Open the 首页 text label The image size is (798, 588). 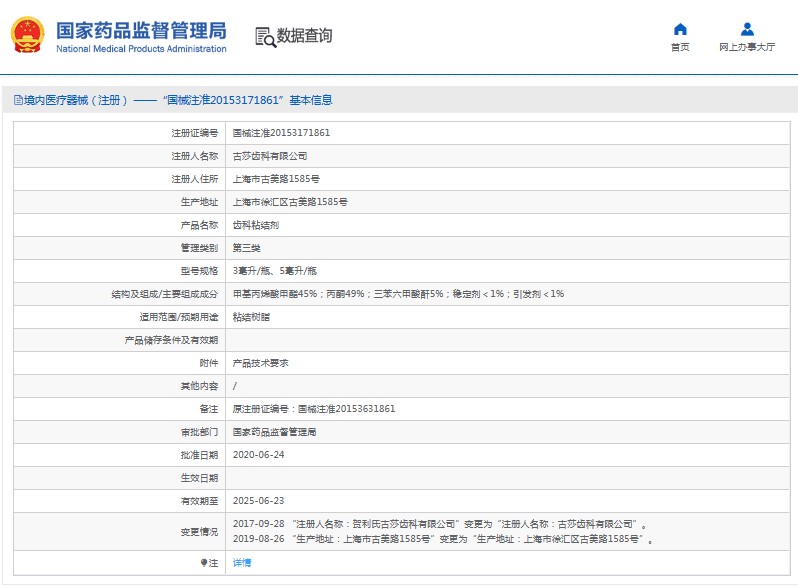click(x=680, y=47)
